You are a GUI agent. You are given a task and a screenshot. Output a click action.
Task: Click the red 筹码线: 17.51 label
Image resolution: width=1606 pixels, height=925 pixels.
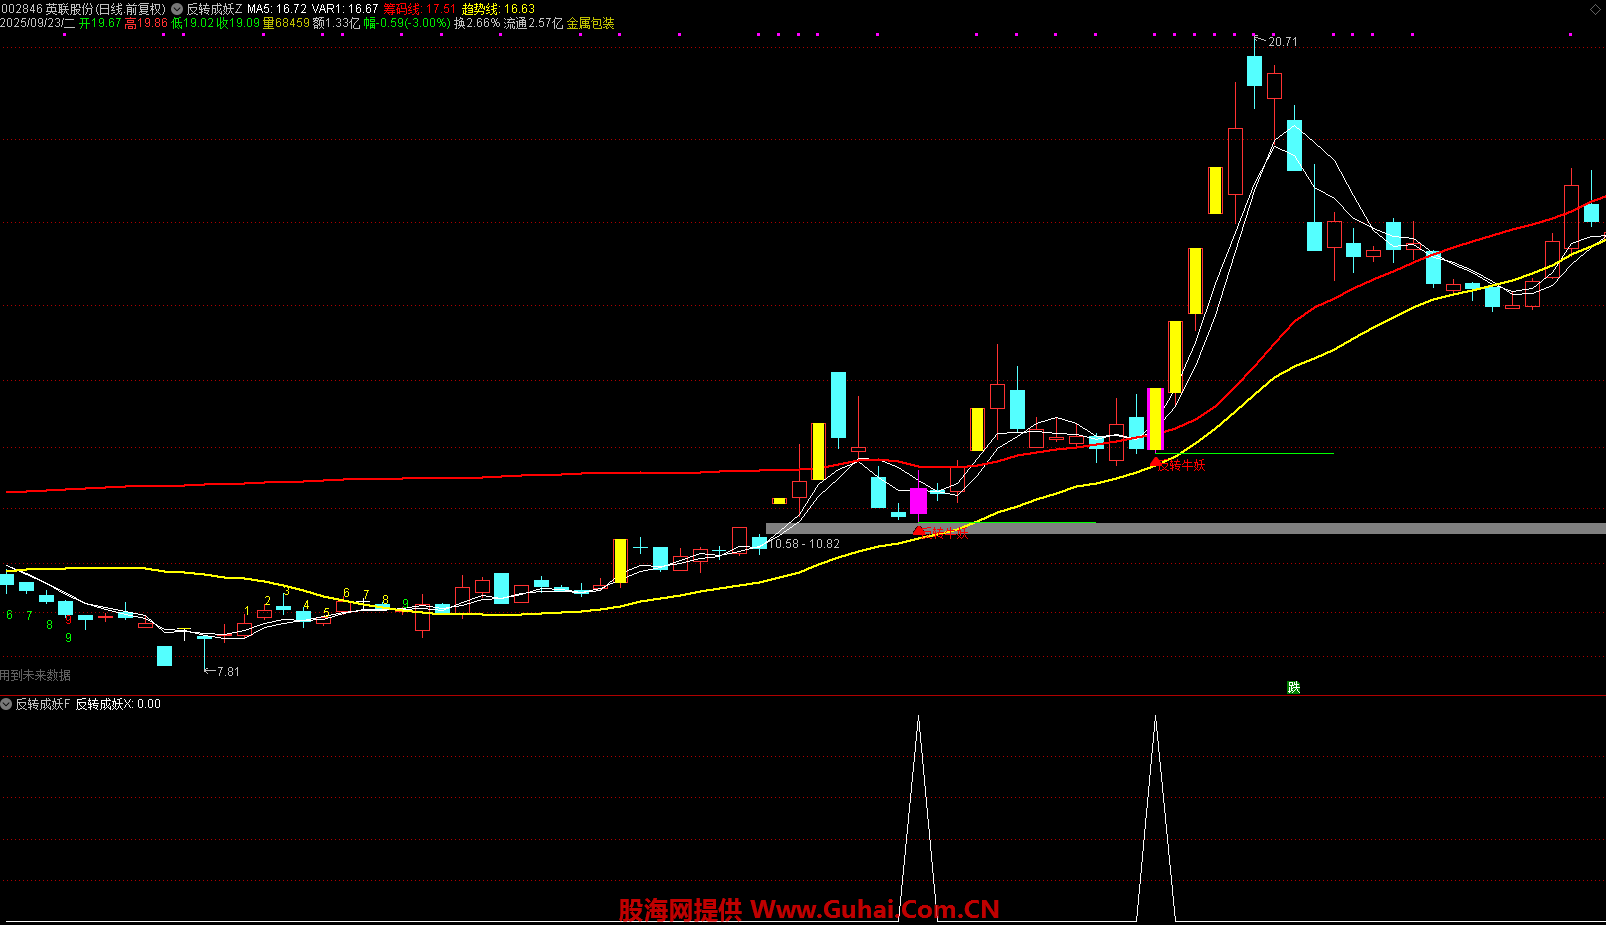coord(419,9)
